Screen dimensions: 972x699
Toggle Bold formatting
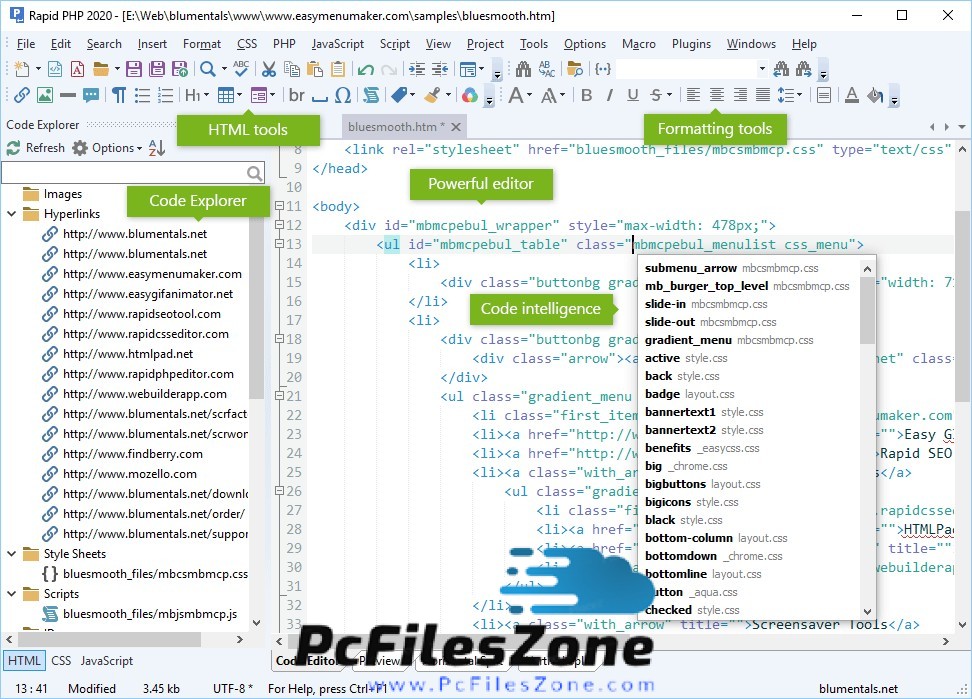586,95
